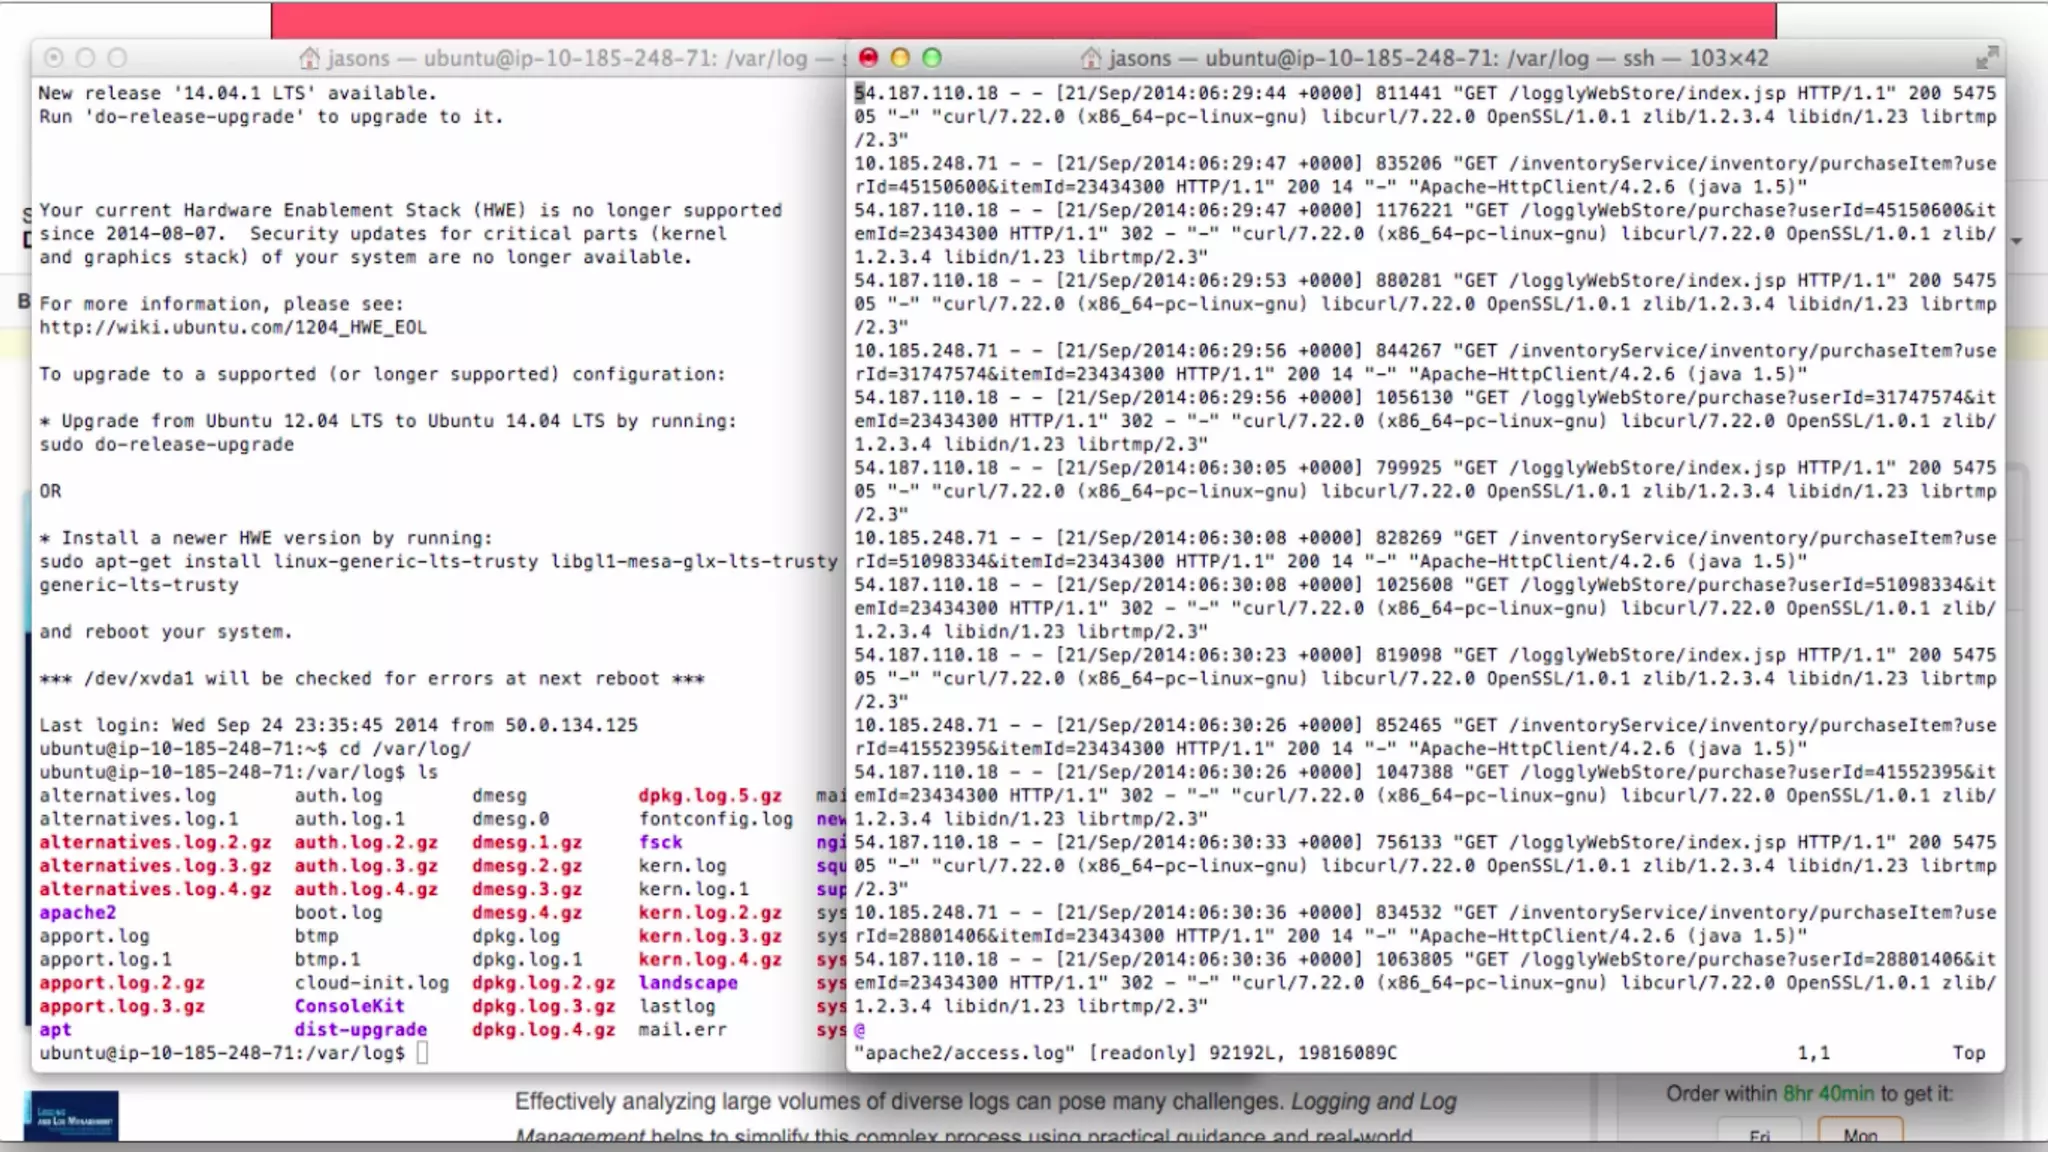Select the Fri delivery option button
Viewport: 2048px width, 1152px height.
coord(1760,1135)
